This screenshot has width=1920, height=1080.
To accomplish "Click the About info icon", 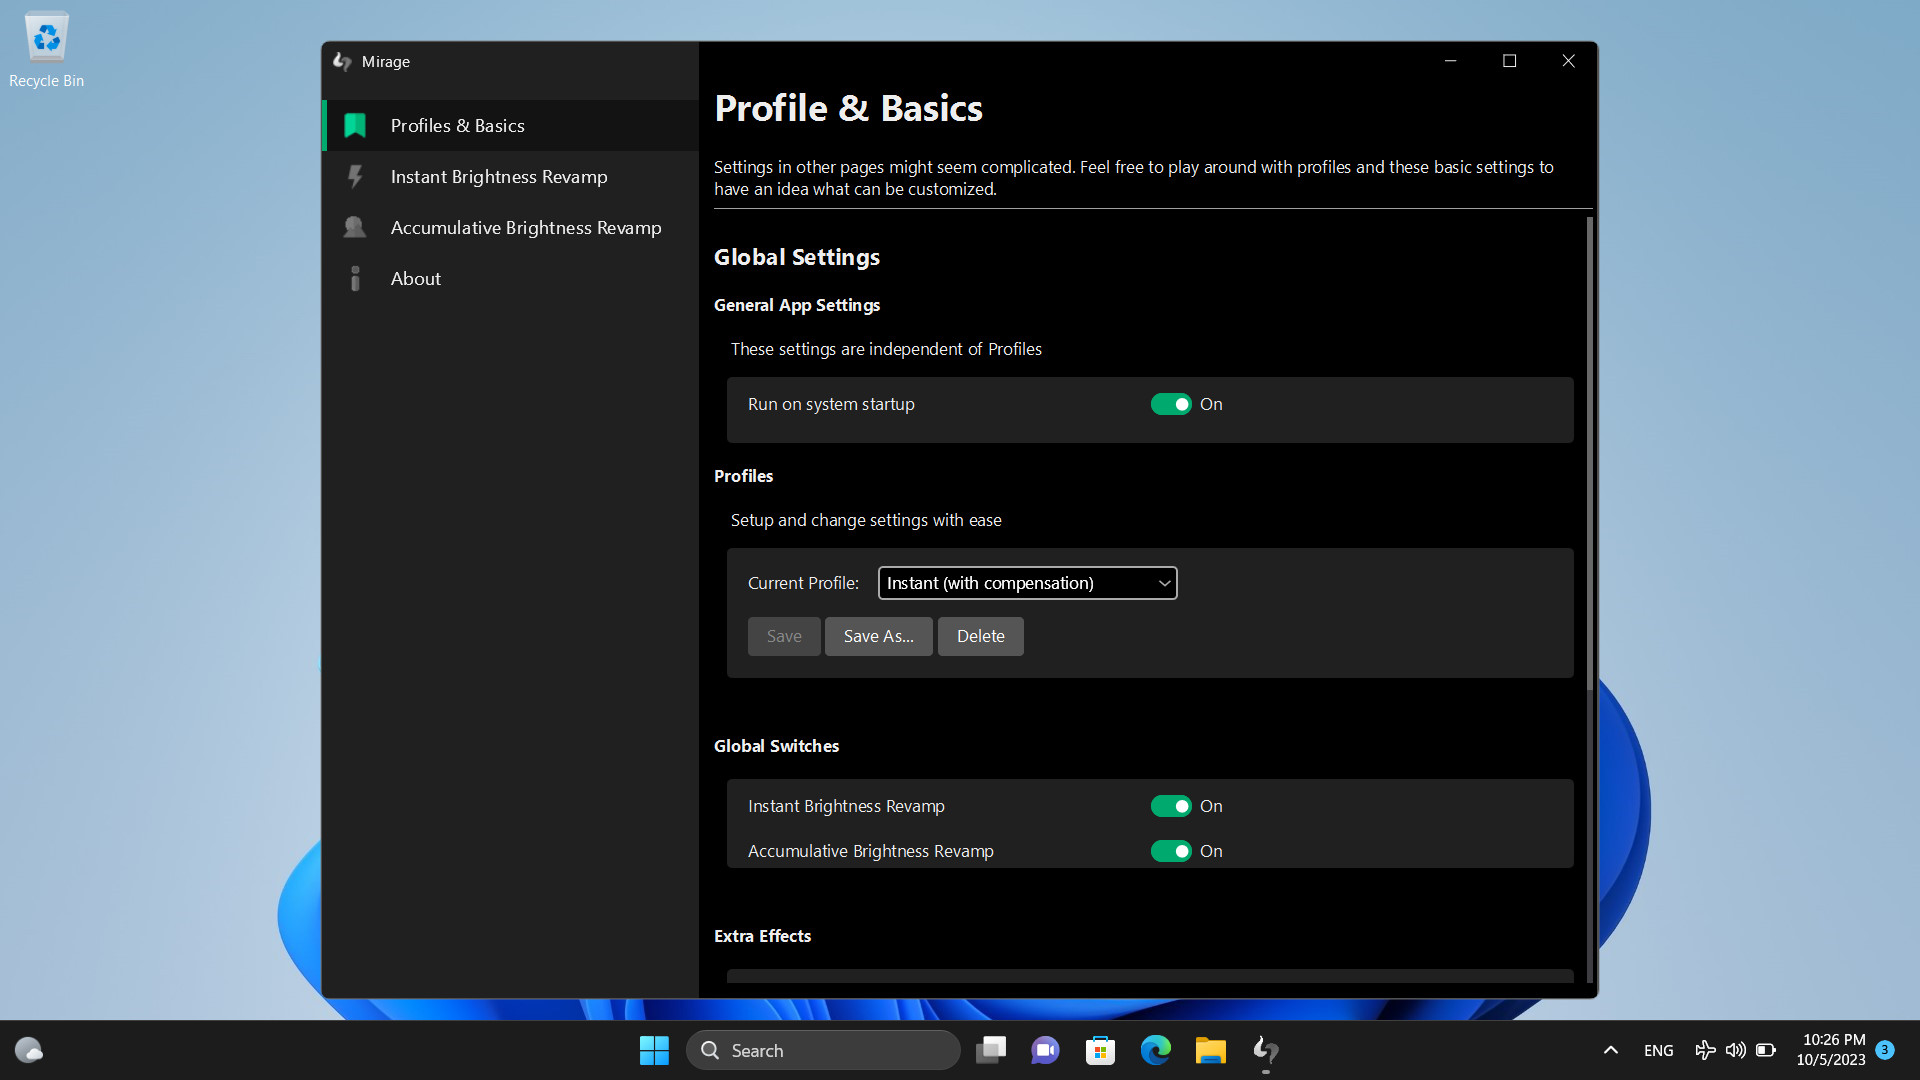I will [355, 279].
